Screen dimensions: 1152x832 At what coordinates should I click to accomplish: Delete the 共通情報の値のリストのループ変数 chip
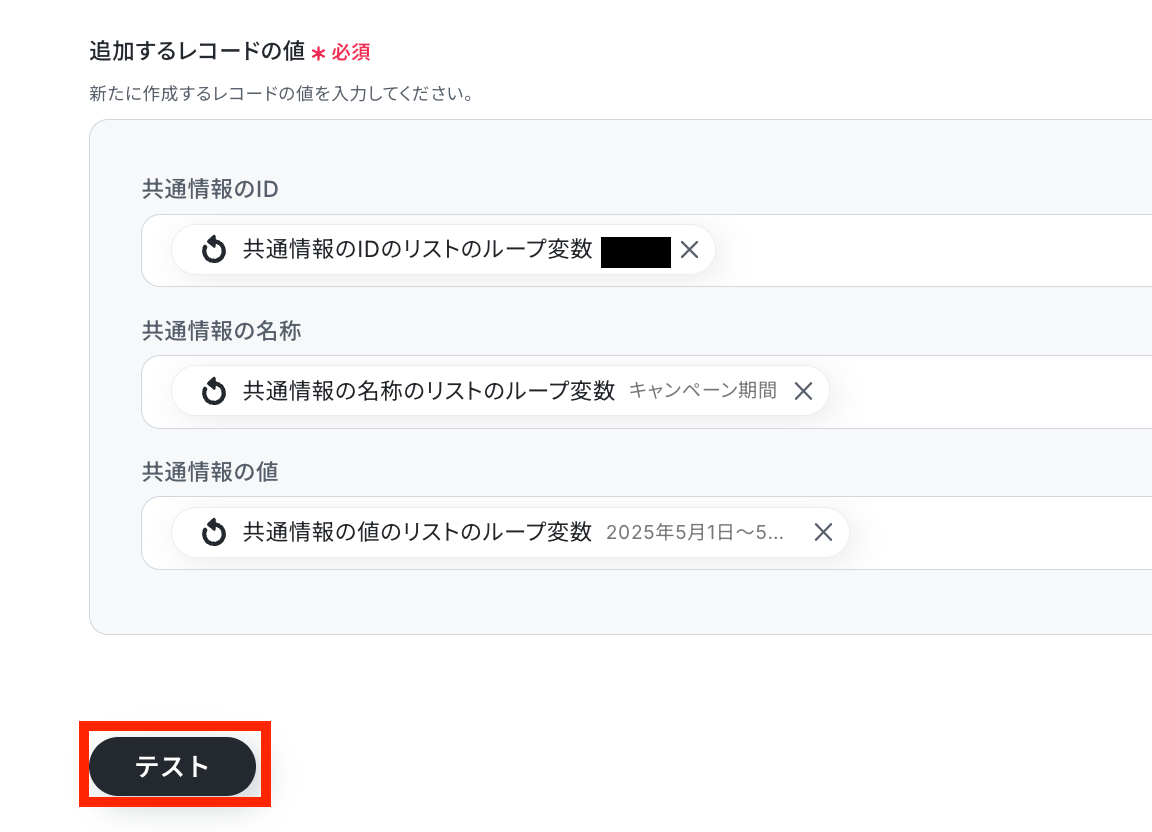tap(823, 532)
